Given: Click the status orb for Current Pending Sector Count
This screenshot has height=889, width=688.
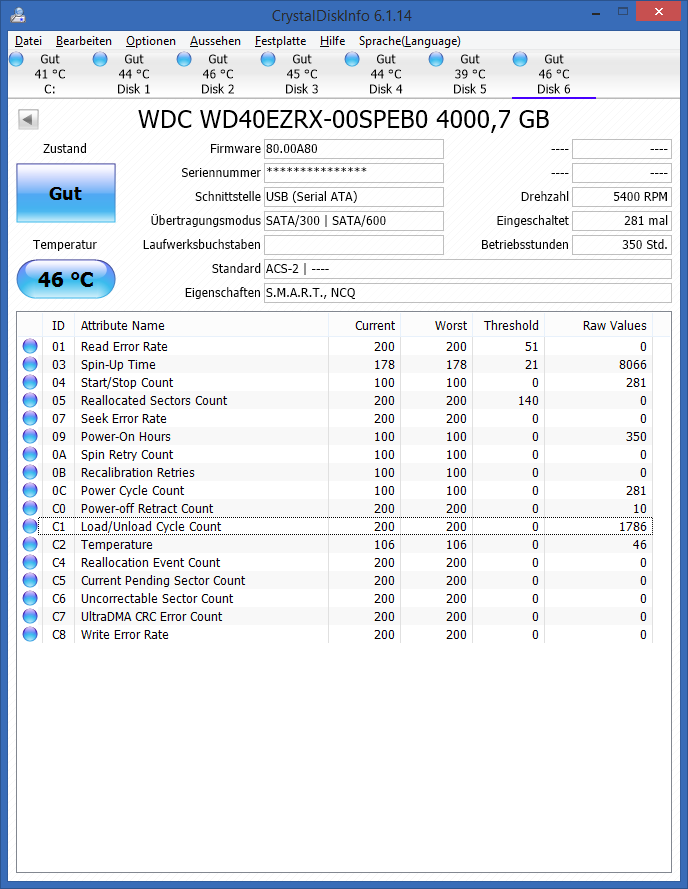Looking at the screenshot, I should point(30,580).
